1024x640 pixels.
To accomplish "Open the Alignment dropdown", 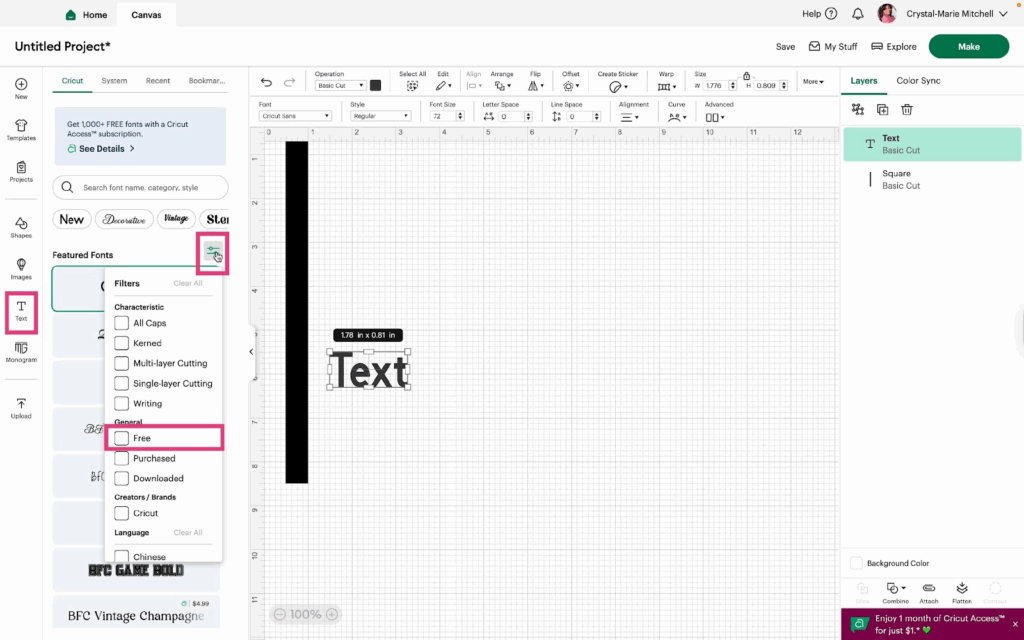I will (630, 118).
